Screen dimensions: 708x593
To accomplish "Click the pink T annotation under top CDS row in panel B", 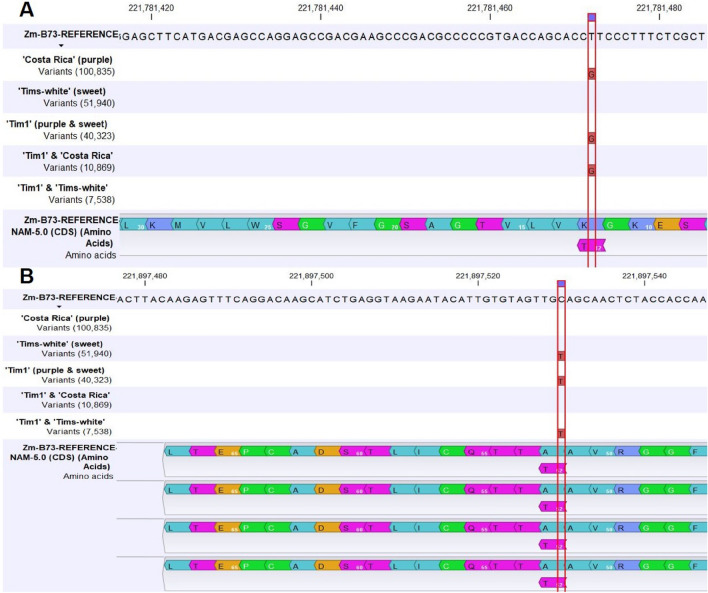I will coord(552,469).
